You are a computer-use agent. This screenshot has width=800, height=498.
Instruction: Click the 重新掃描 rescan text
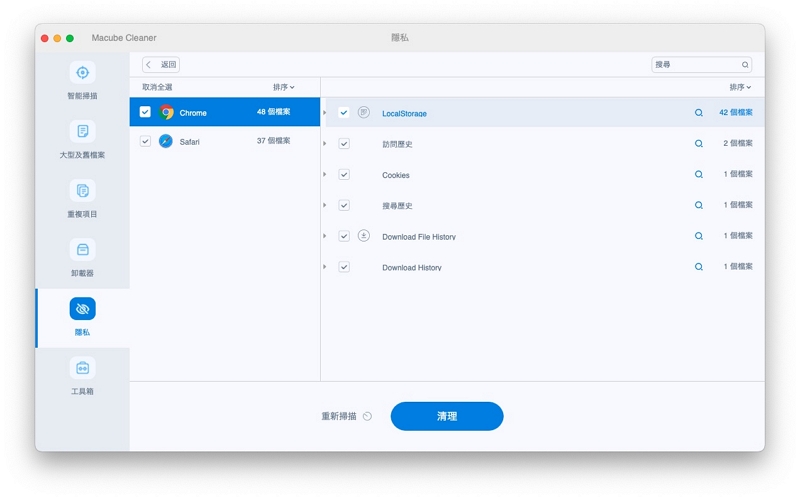[339, 416]
